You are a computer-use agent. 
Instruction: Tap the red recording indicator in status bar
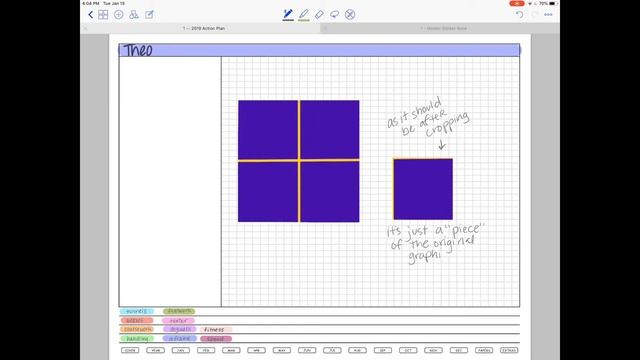click(x=517, y=3)
